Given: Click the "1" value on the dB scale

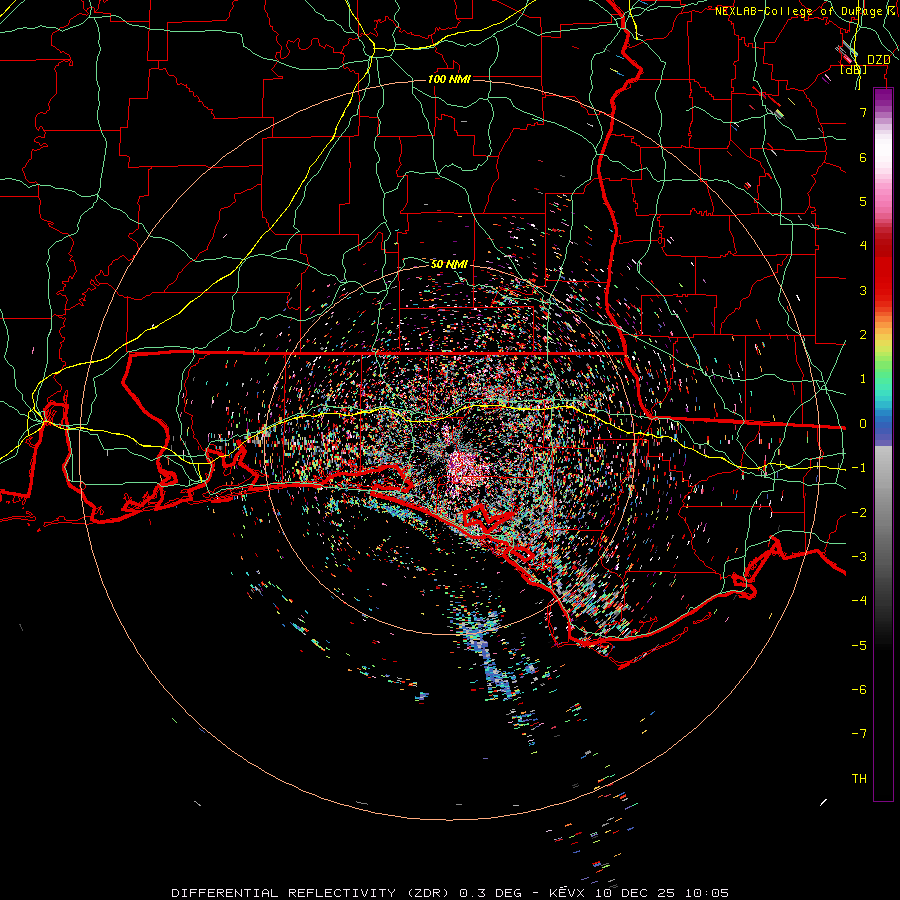Looking at the screenshot, I should pyautogui.click(x=863, y=379).
